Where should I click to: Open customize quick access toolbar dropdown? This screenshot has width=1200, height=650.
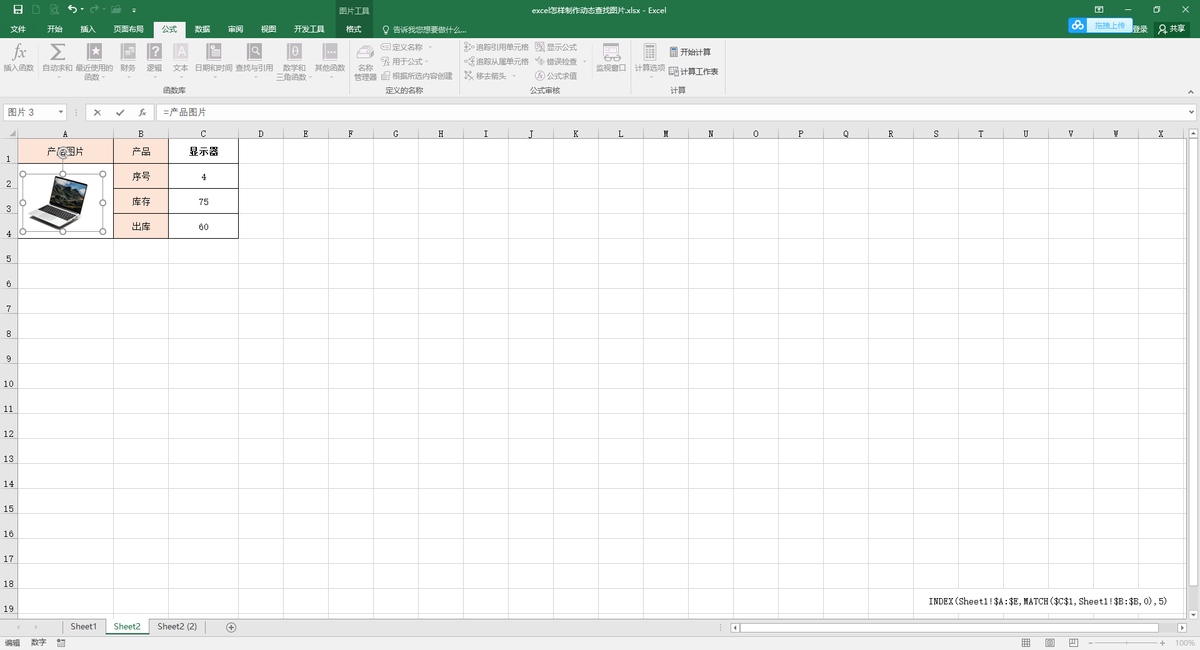pos(134,9)
